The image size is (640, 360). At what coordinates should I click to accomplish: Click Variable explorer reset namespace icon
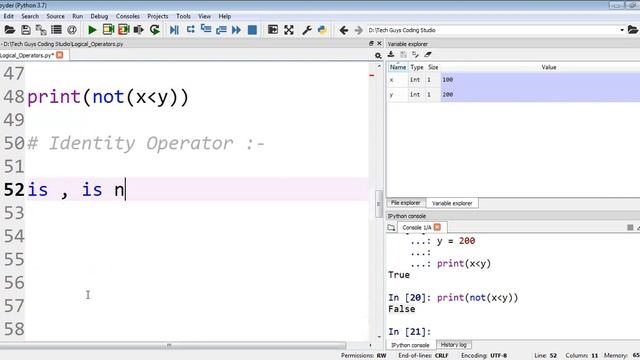pyautogui.click(x=416, y=54)
